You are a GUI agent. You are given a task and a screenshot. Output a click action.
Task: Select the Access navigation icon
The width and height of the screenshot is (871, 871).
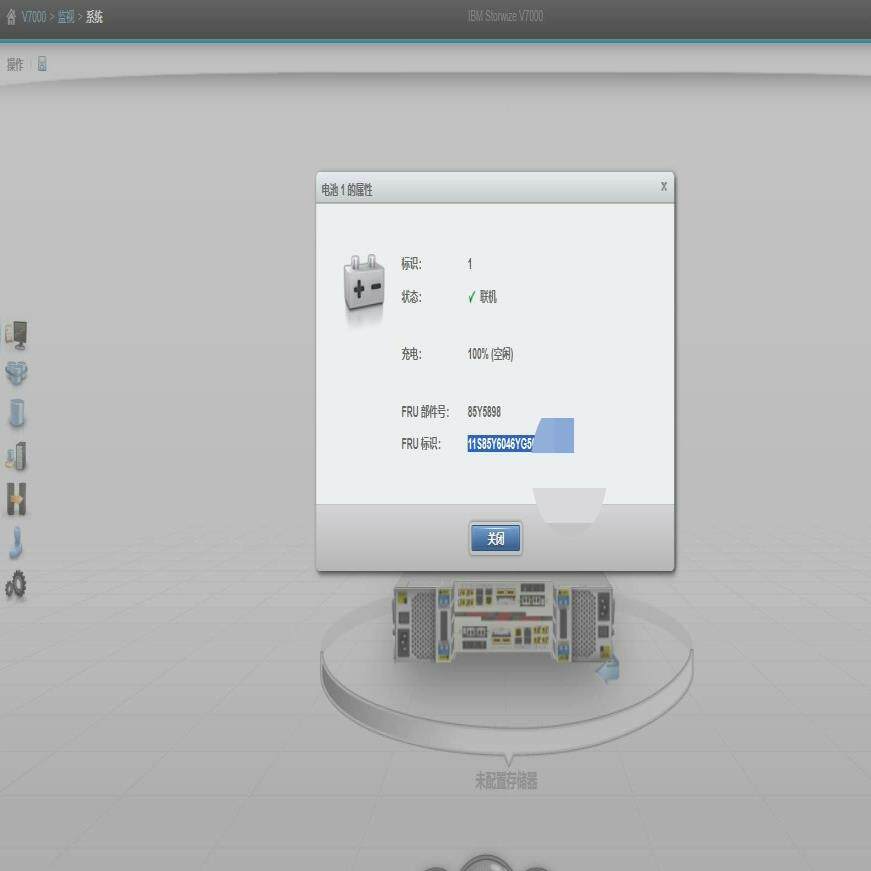click(x=16, y=542)
